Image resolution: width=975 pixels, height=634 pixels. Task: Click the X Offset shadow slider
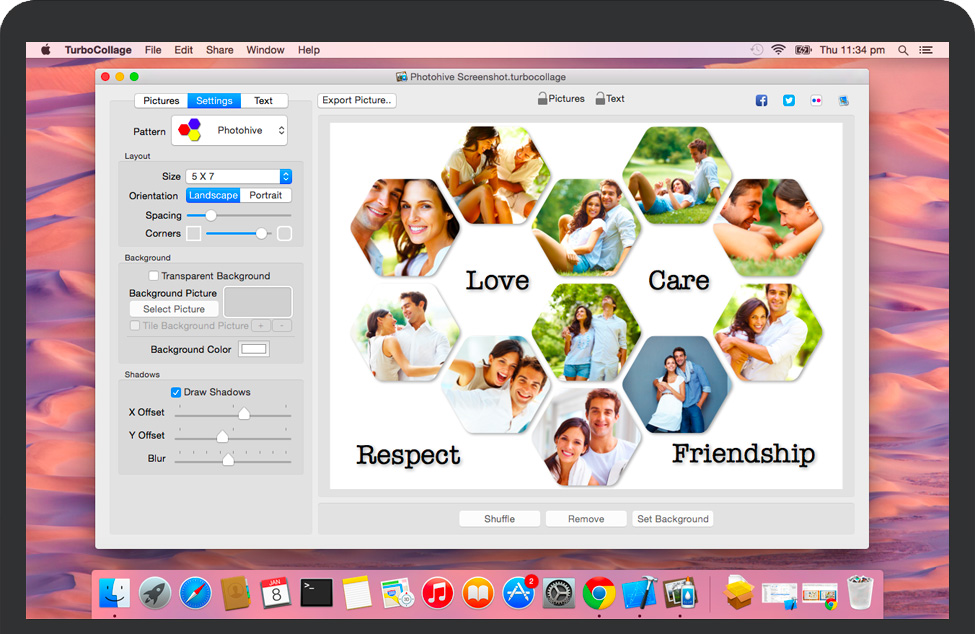pos(233,413)
